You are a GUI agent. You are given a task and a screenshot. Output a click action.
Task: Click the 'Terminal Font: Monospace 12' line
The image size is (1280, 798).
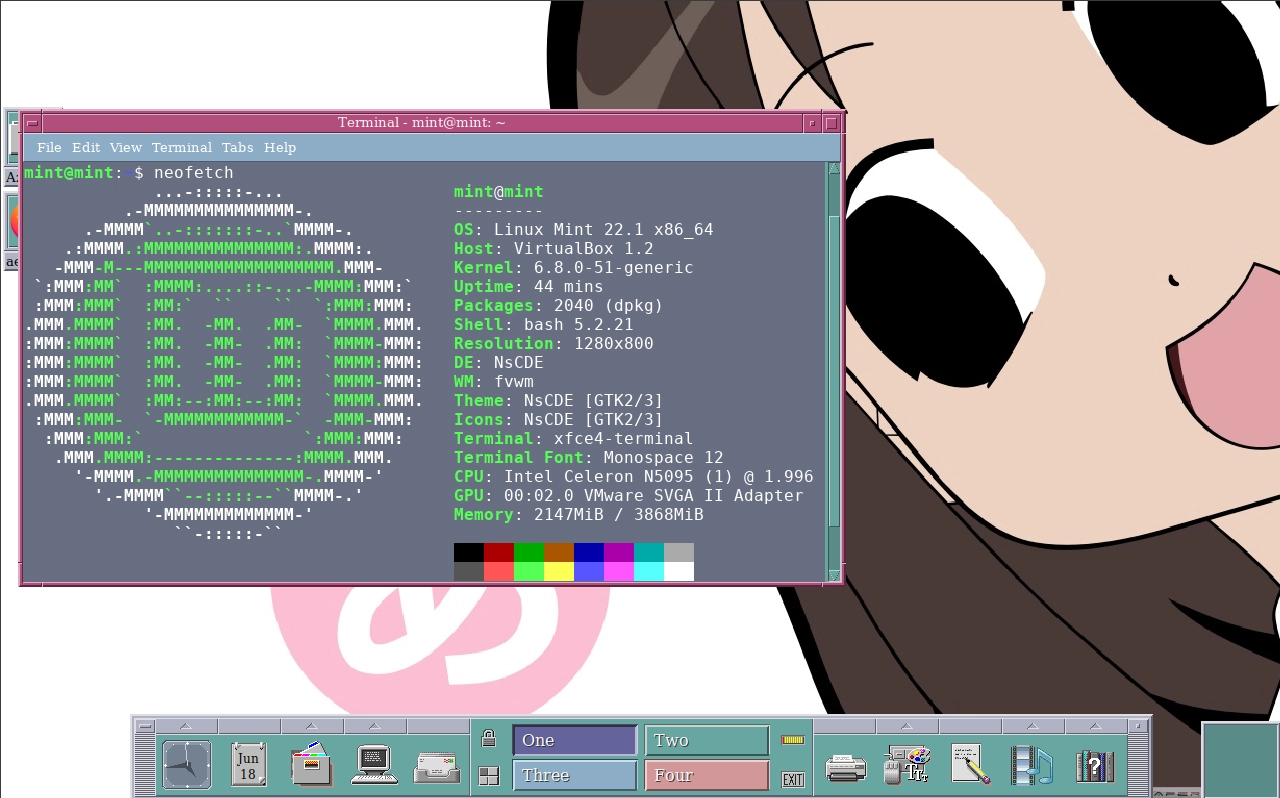(x=589, y=458)
